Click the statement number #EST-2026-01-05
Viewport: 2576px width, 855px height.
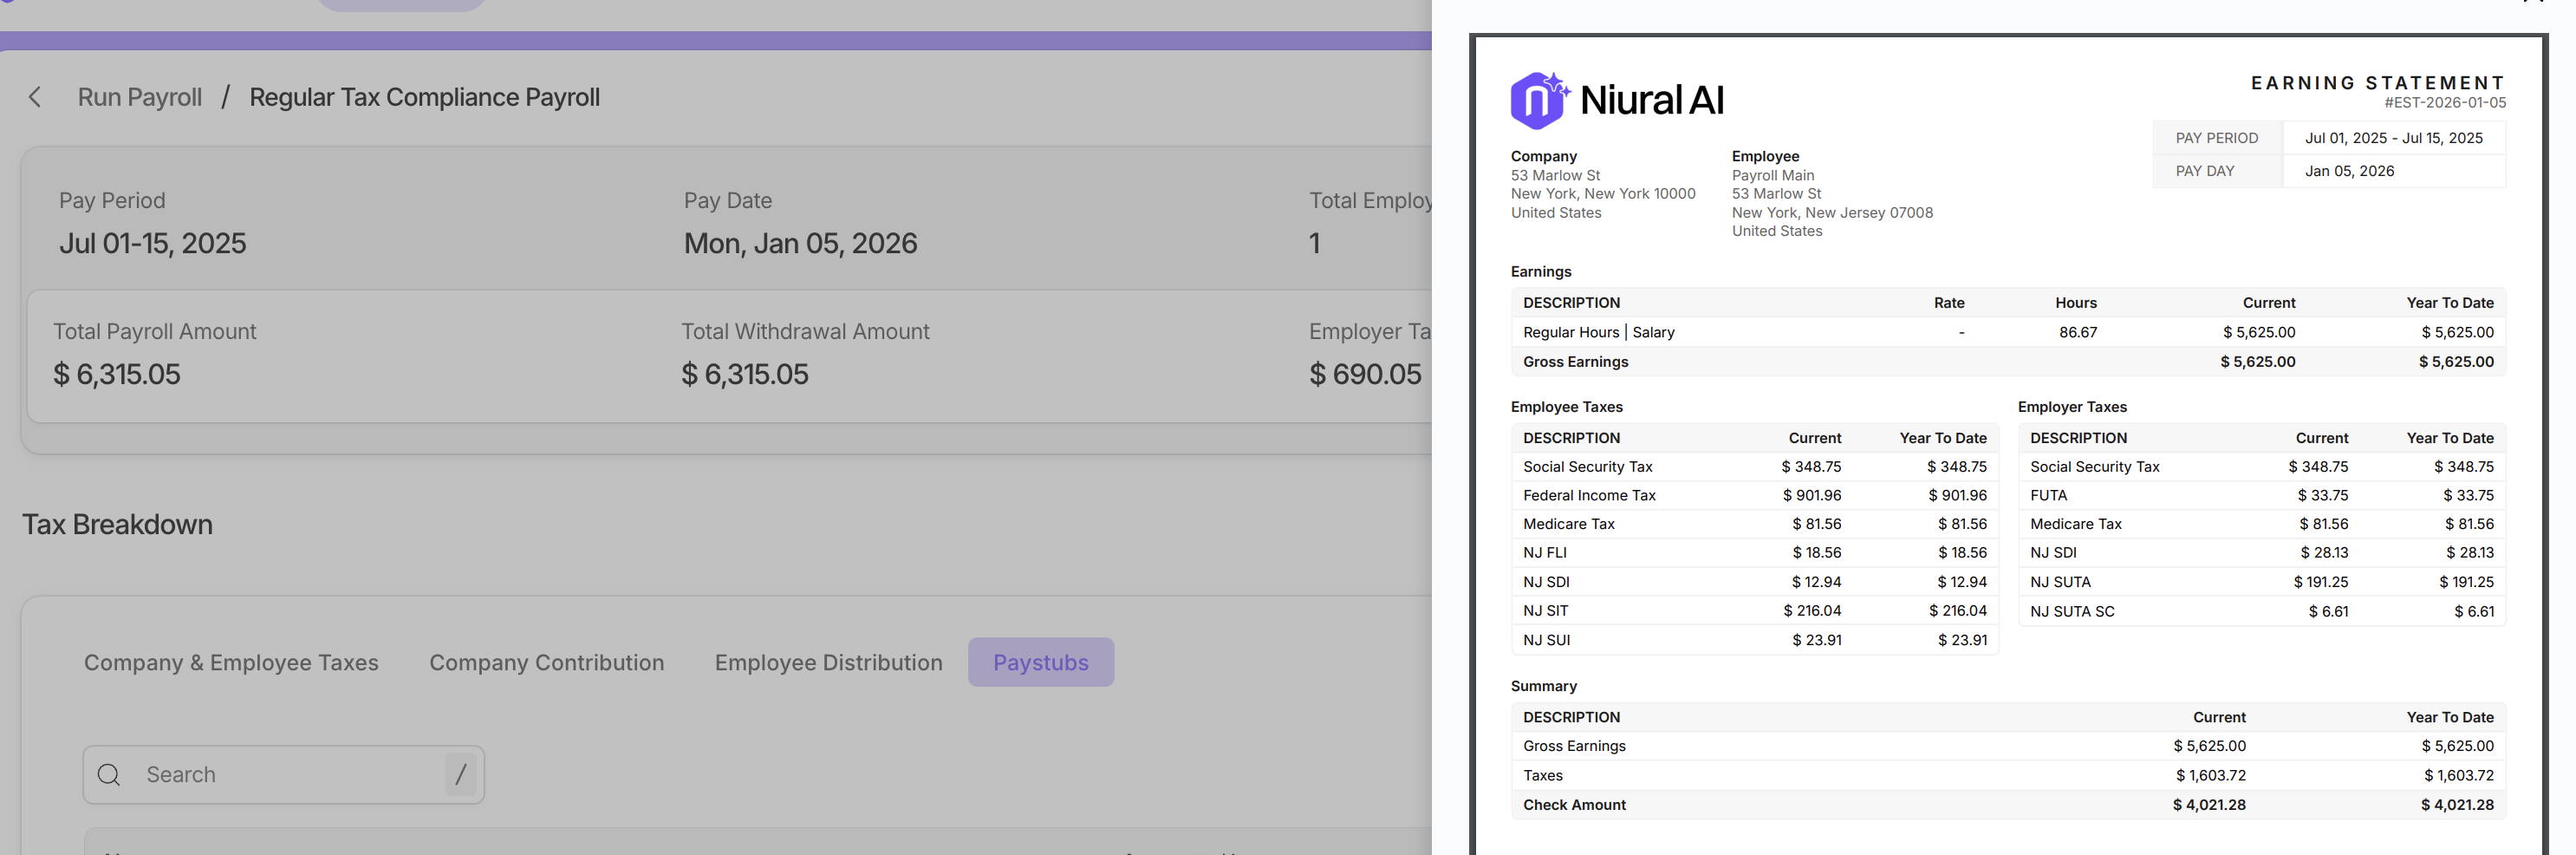(x=2444, y=103)
